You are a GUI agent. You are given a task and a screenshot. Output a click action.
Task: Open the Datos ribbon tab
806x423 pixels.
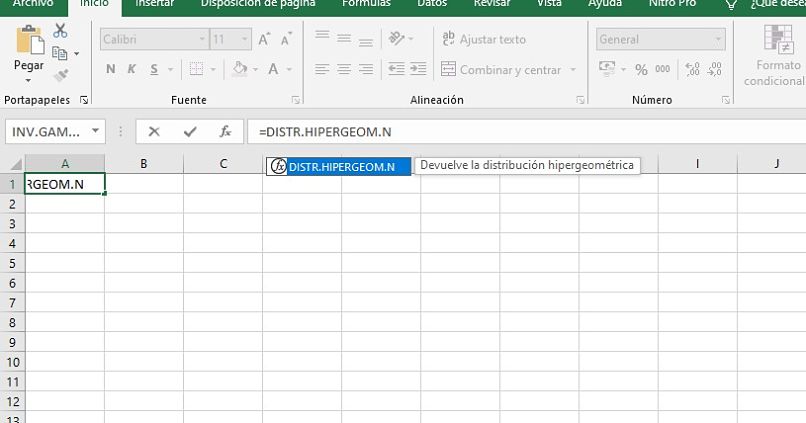coord(431,5)
